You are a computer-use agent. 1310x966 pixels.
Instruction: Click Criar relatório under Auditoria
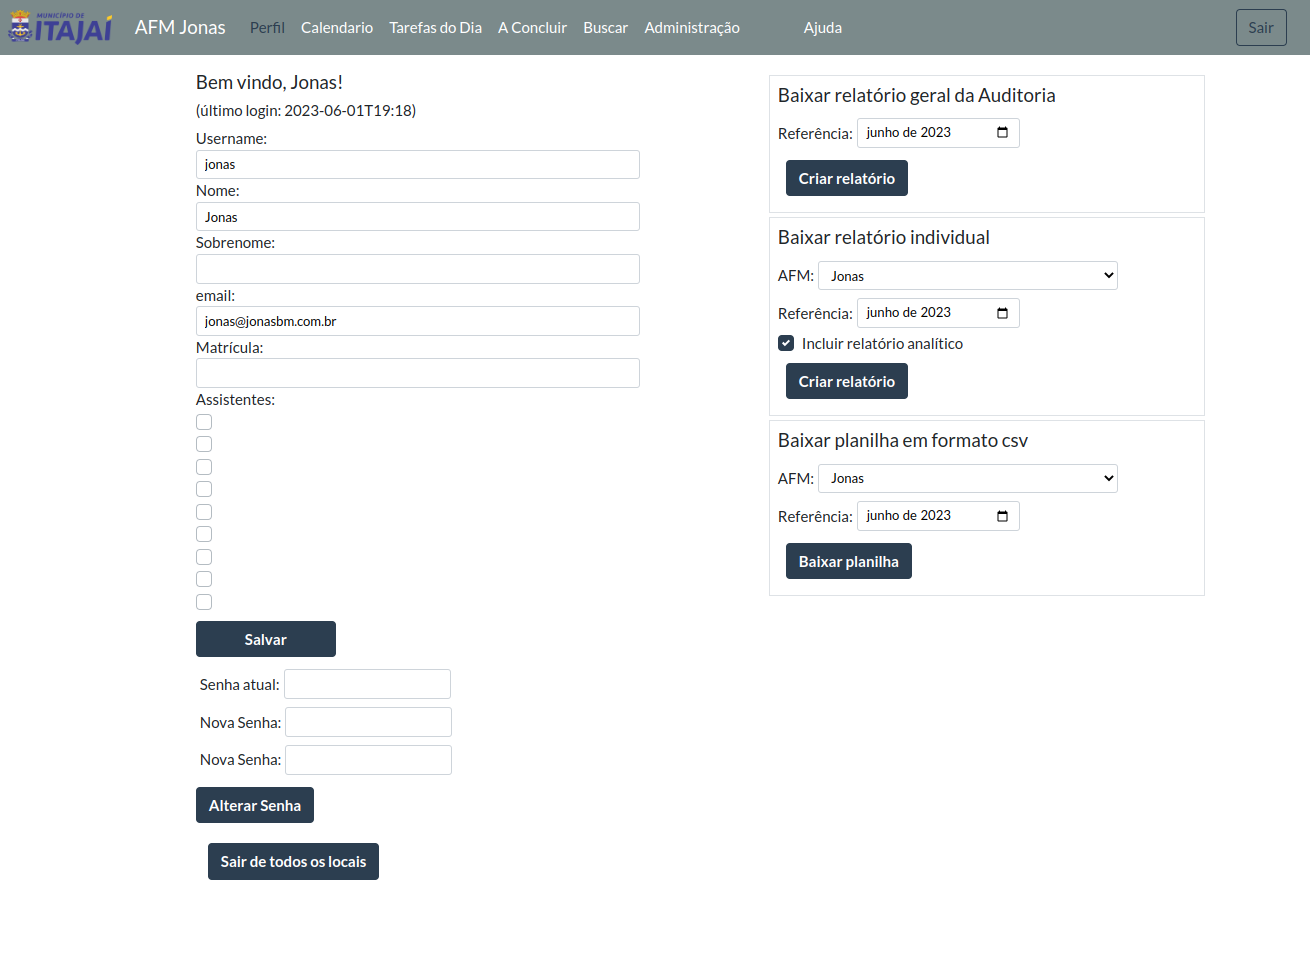point(847,178)
